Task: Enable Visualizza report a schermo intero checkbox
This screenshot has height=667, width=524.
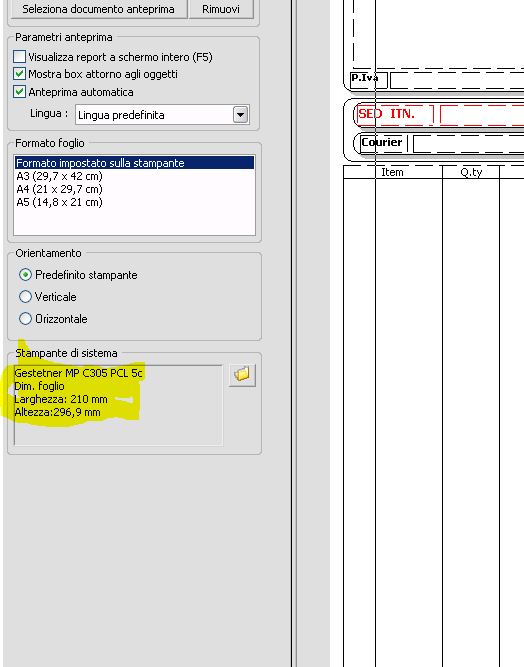Action: point(19,57)
